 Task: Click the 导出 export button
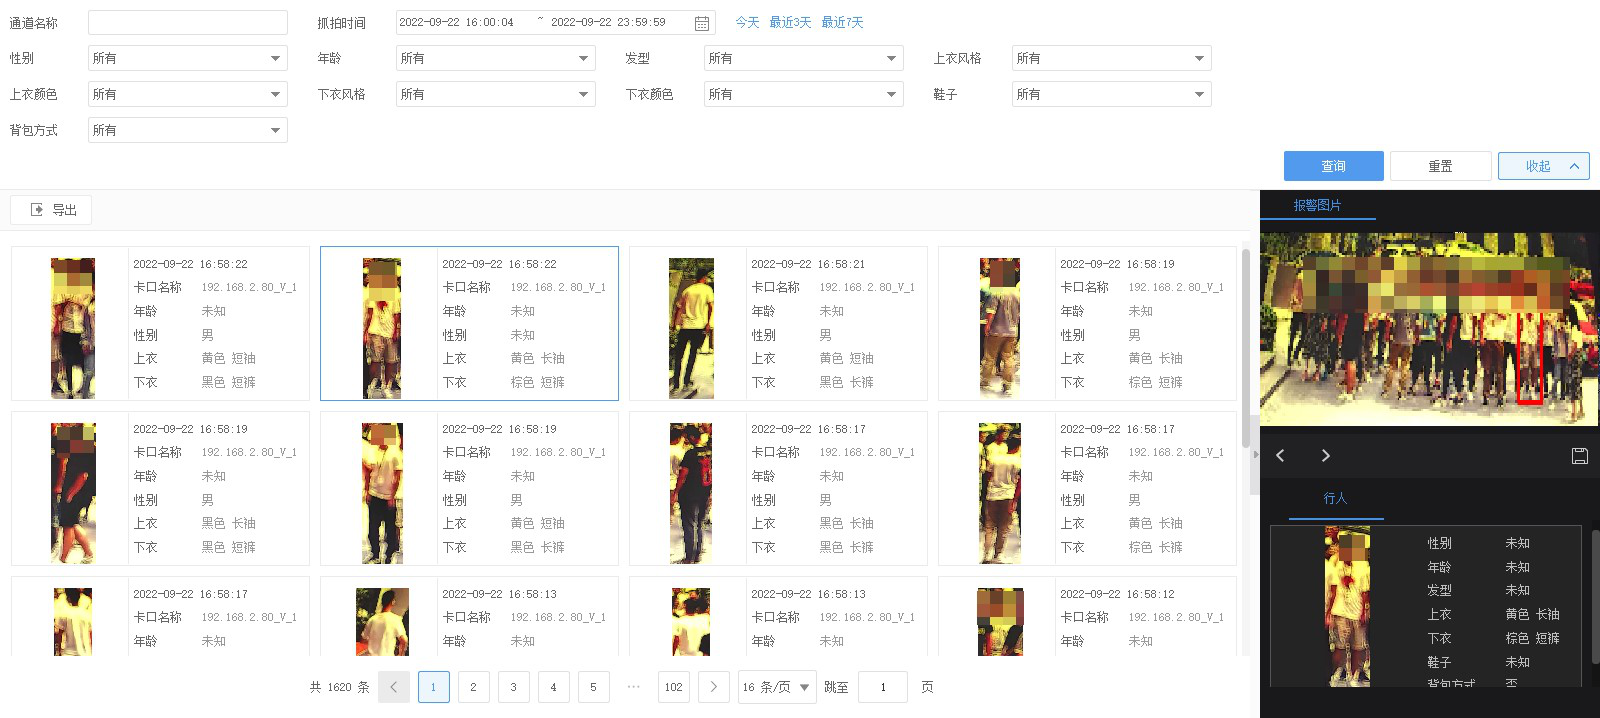52,210
